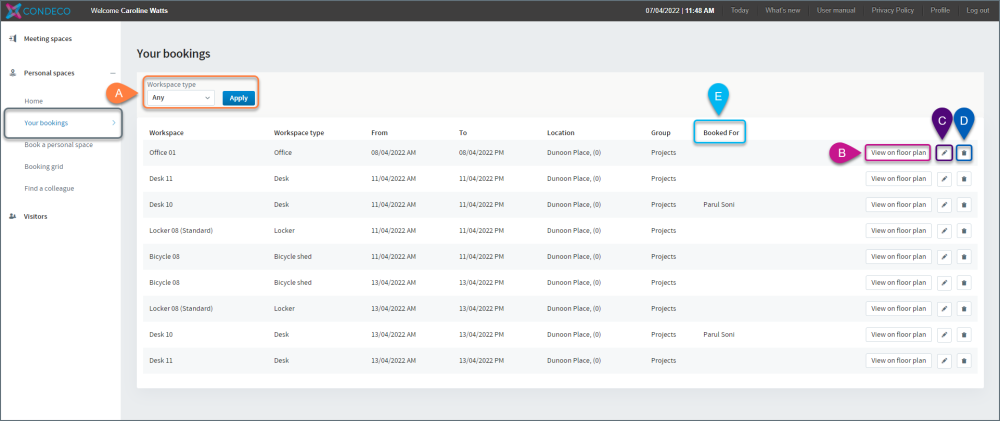Edit the Bicycle 08 booking on 13/04/2022
Image resolution: width=1000 pixels, height=421 pixels.
945,283
